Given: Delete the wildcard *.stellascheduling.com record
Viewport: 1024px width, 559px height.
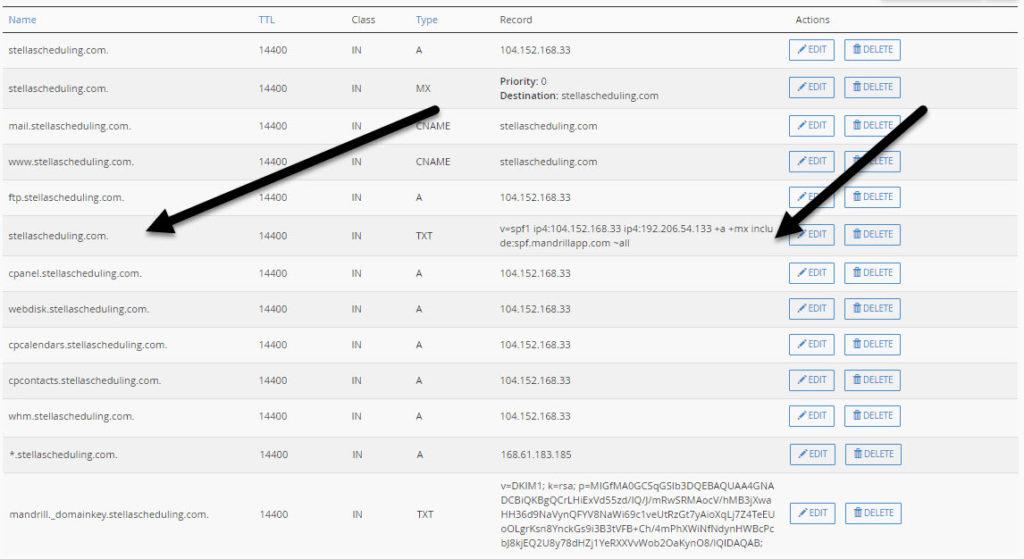Looking at the screenshot, I should (873, 454).
